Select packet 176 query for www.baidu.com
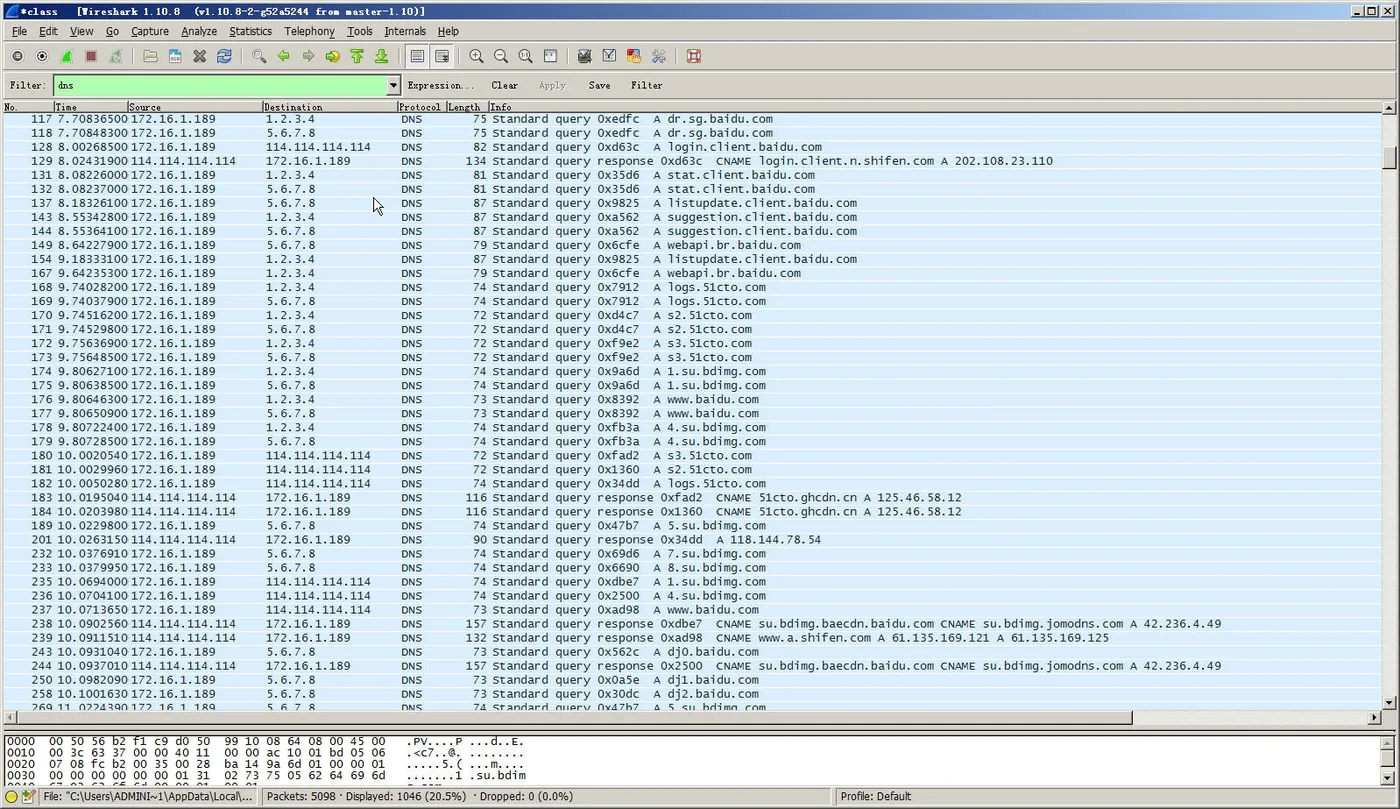This screenshot has height=809, width=1400. tap(692, 399)
